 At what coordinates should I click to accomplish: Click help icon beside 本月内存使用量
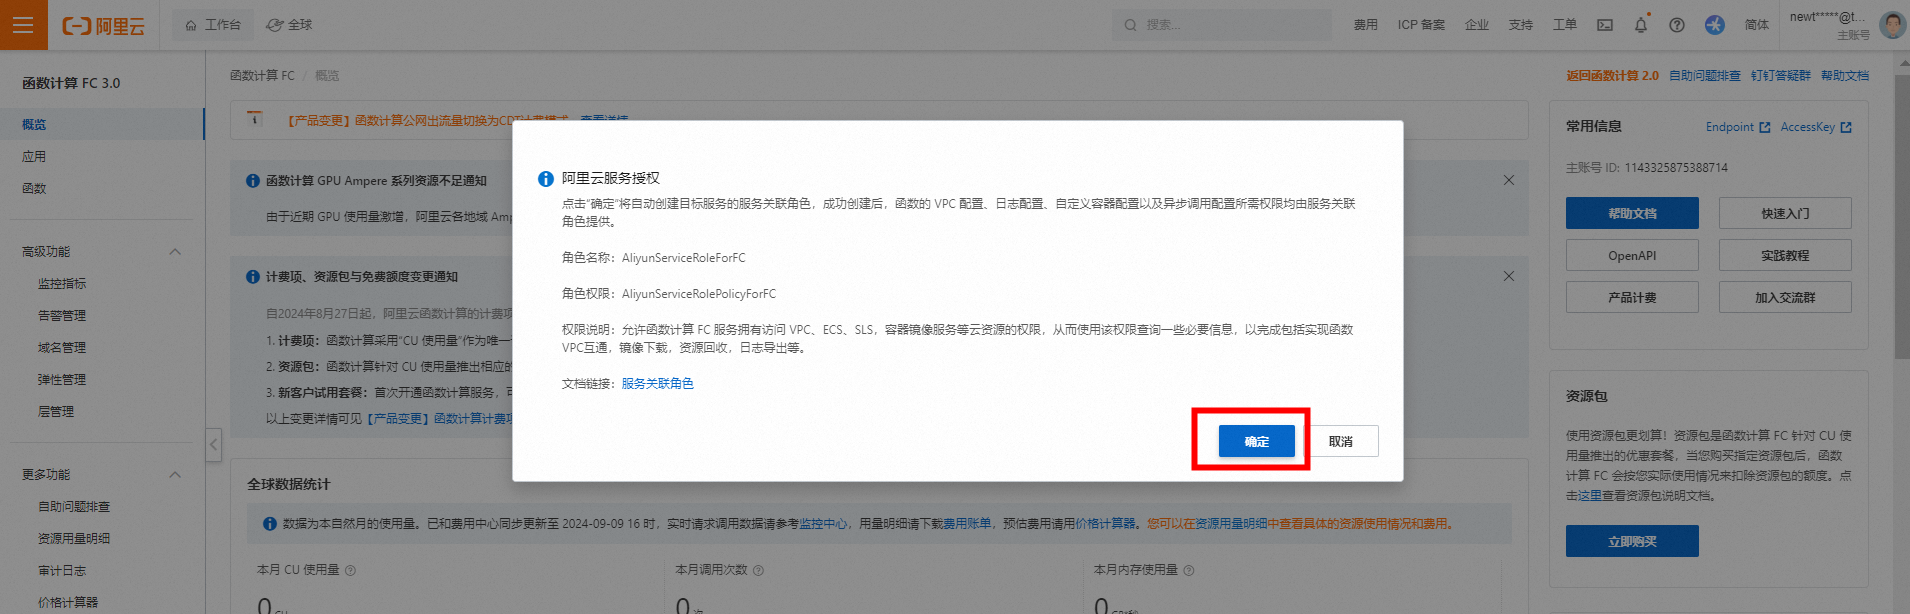click(1188, 570)
